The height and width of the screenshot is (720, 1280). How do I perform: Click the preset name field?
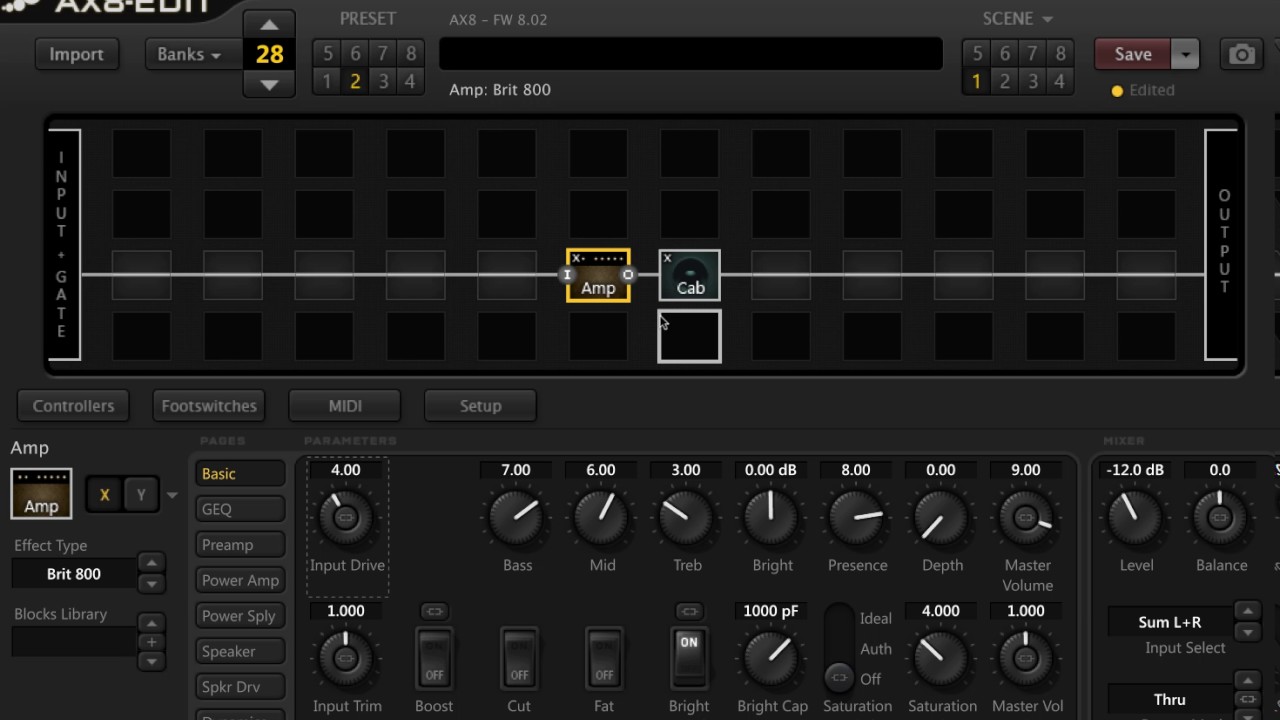pyautogui.click(x=691, y=54)
